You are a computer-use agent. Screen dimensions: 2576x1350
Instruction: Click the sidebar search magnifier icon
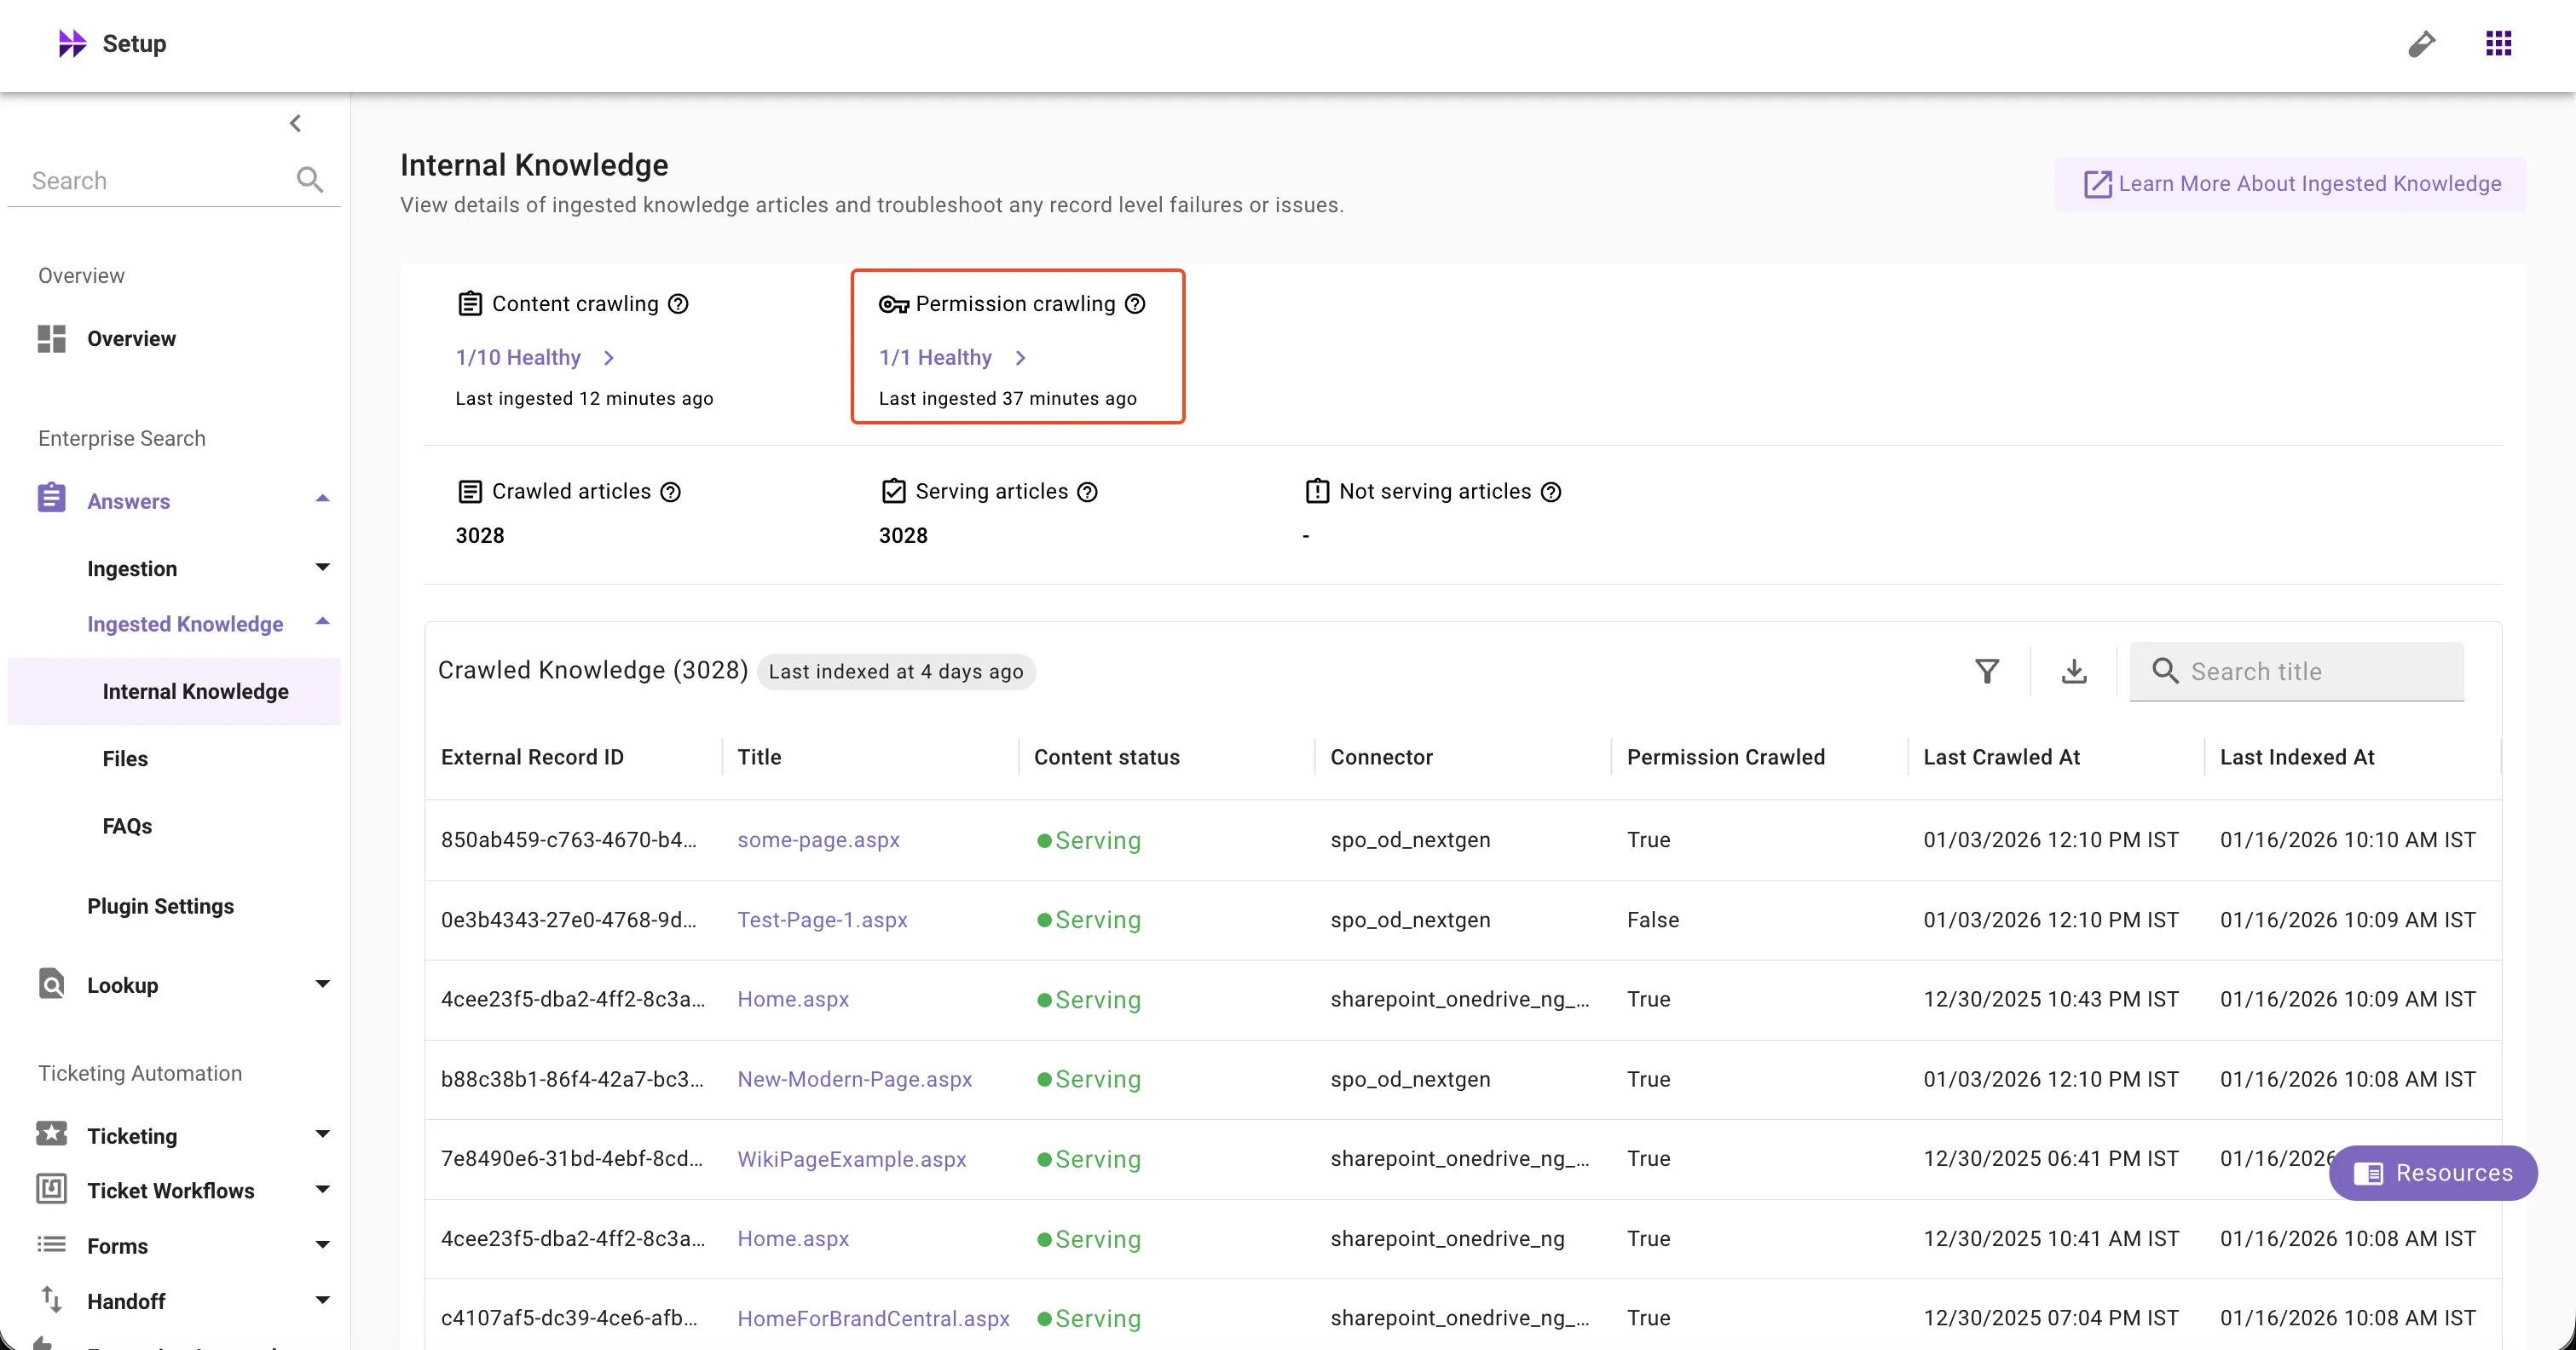pyautogui.click(x=309, y=180)
